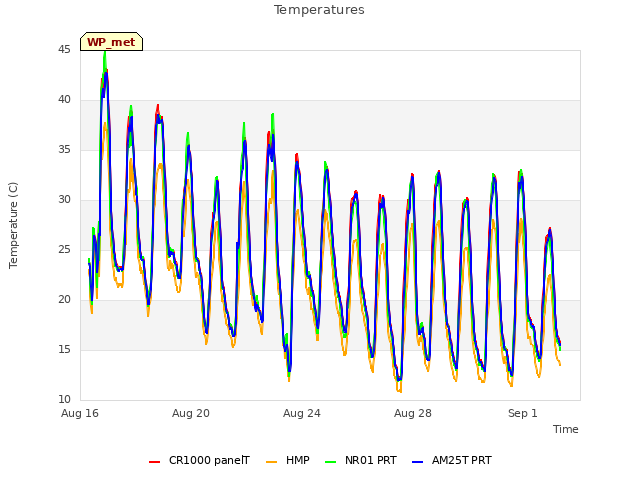Click the 25 y-axis tick label
Viewport: 640px width, 480px height.
tap(64, 249)
